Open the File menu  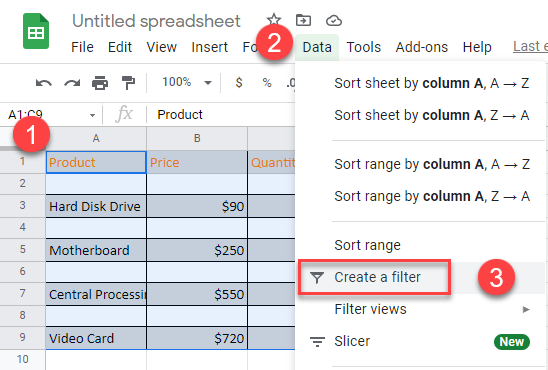coord(82,47)
